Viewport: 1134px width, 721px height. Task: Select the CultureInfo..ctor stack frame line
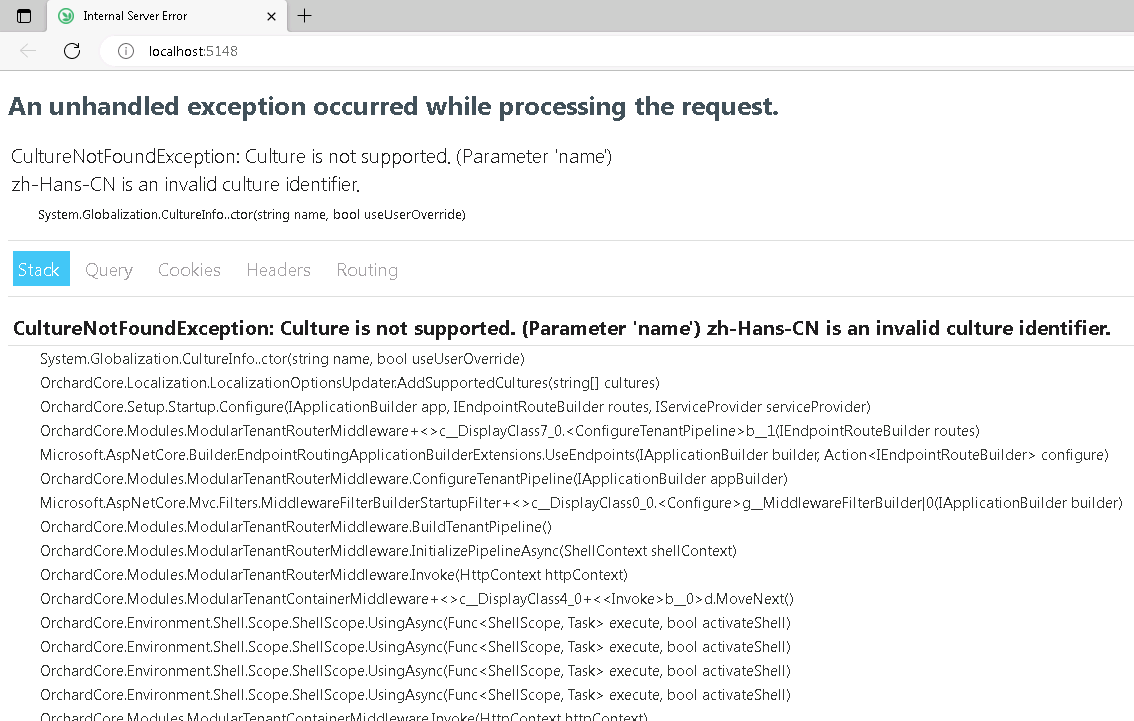tap(281, 359)
